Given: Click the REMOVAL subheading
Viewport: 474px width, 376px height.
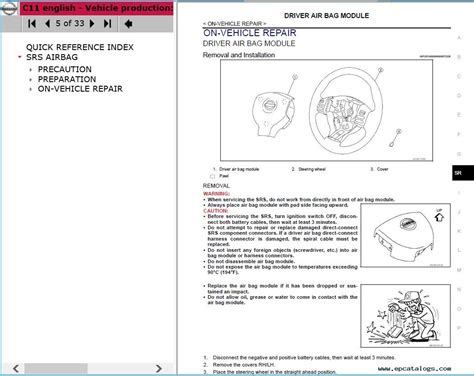Looking at the screenshot, I should 216,186.
